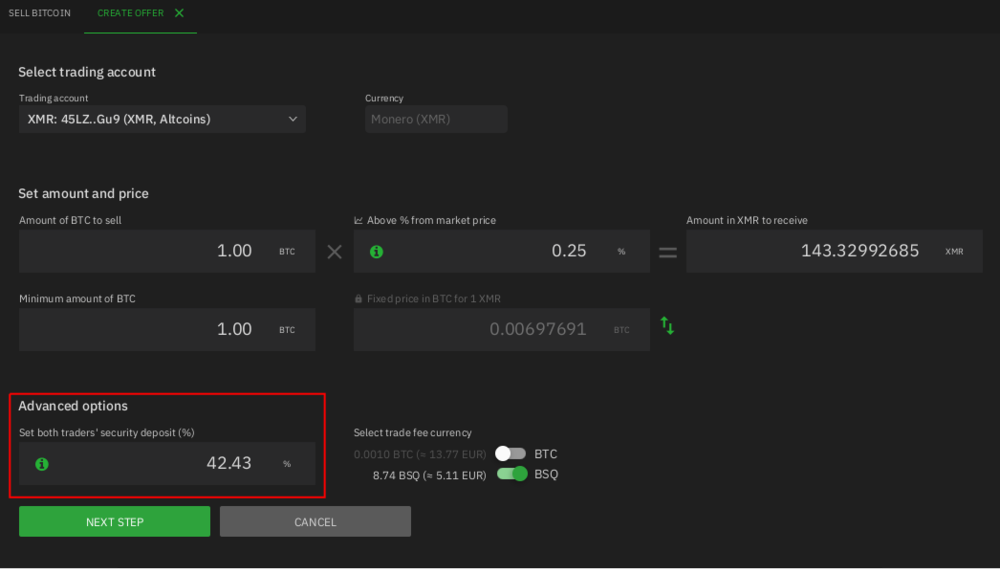This screenshot has height=574, width=1000.
Task: Select the Create Offer tab
Action: pyautogui.click(x=130, y=13)
